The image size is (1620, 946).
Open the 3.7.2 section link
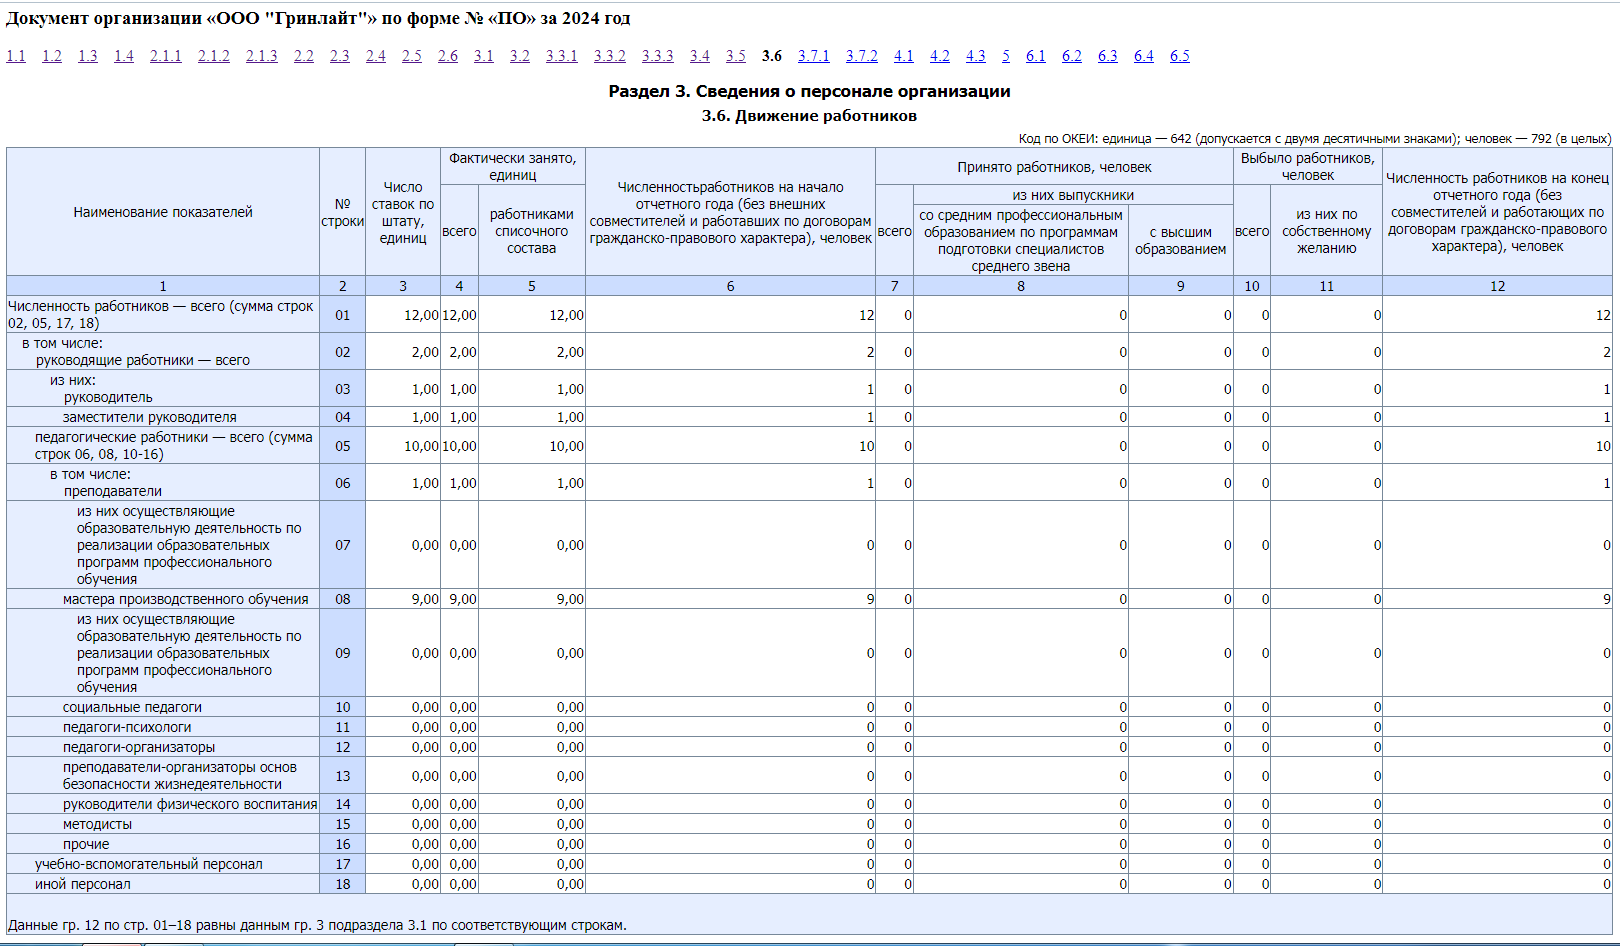[862, 56]
